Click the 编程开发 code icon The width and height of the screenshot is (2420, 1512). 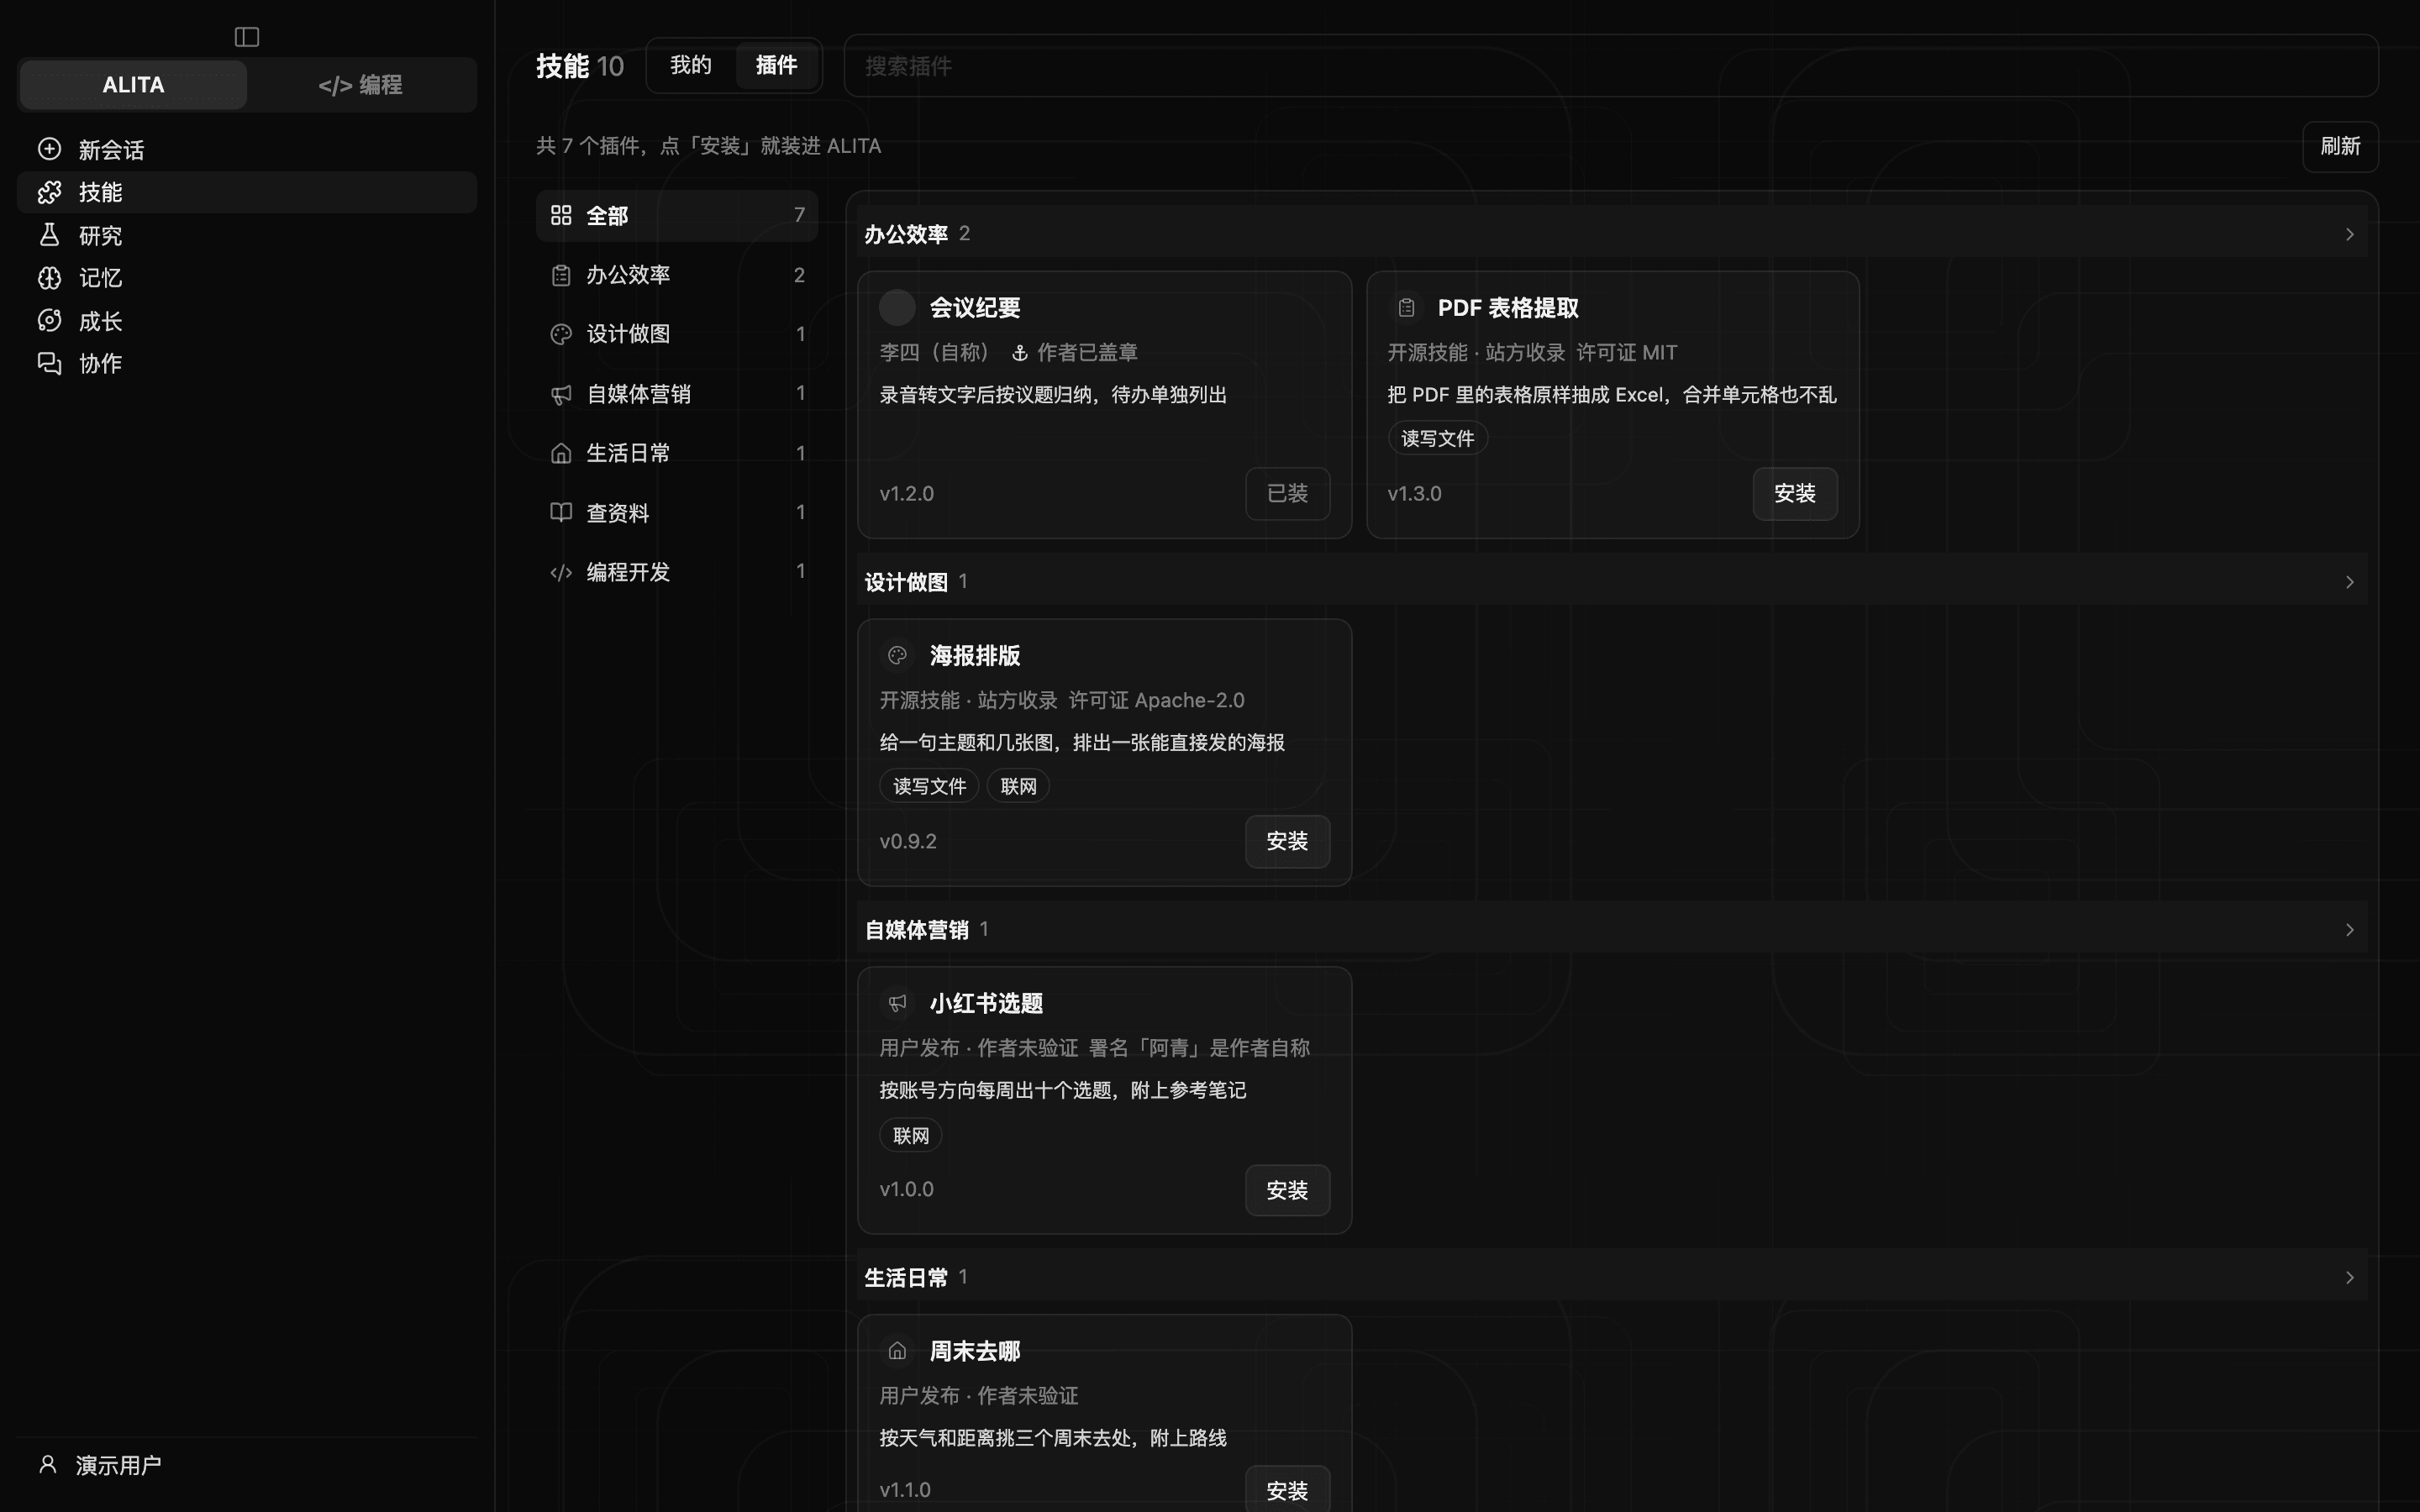pyautogui.click(x=561, y=572)
